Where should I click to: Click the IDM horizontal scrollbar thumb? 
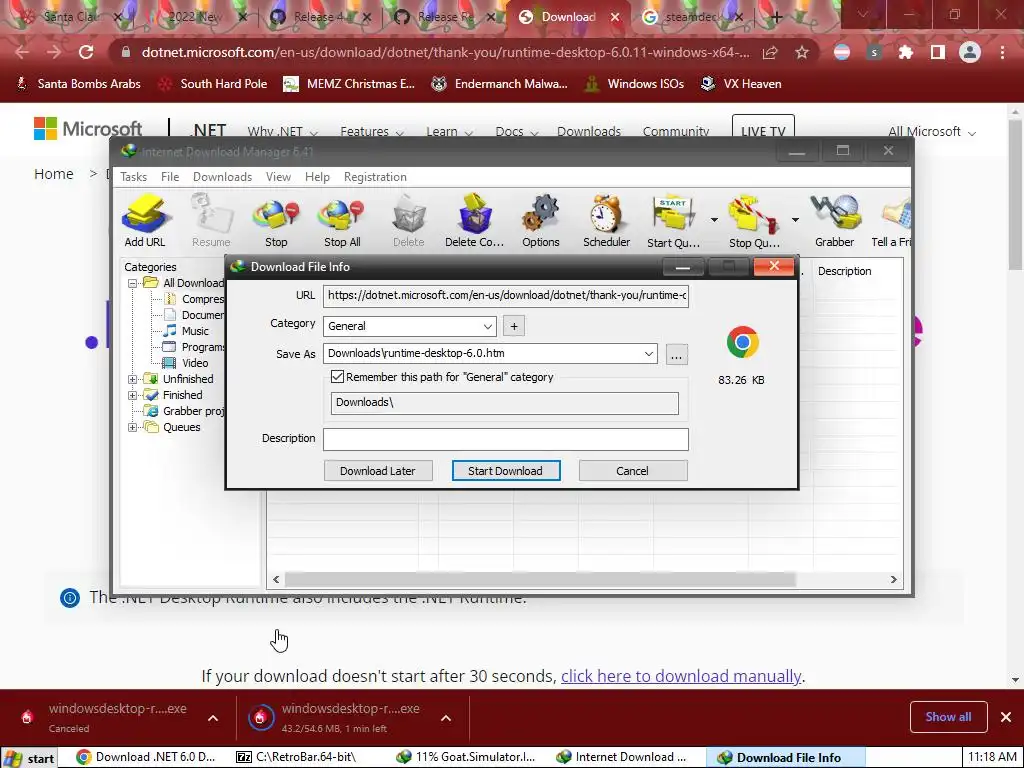[x=540, y=579]
